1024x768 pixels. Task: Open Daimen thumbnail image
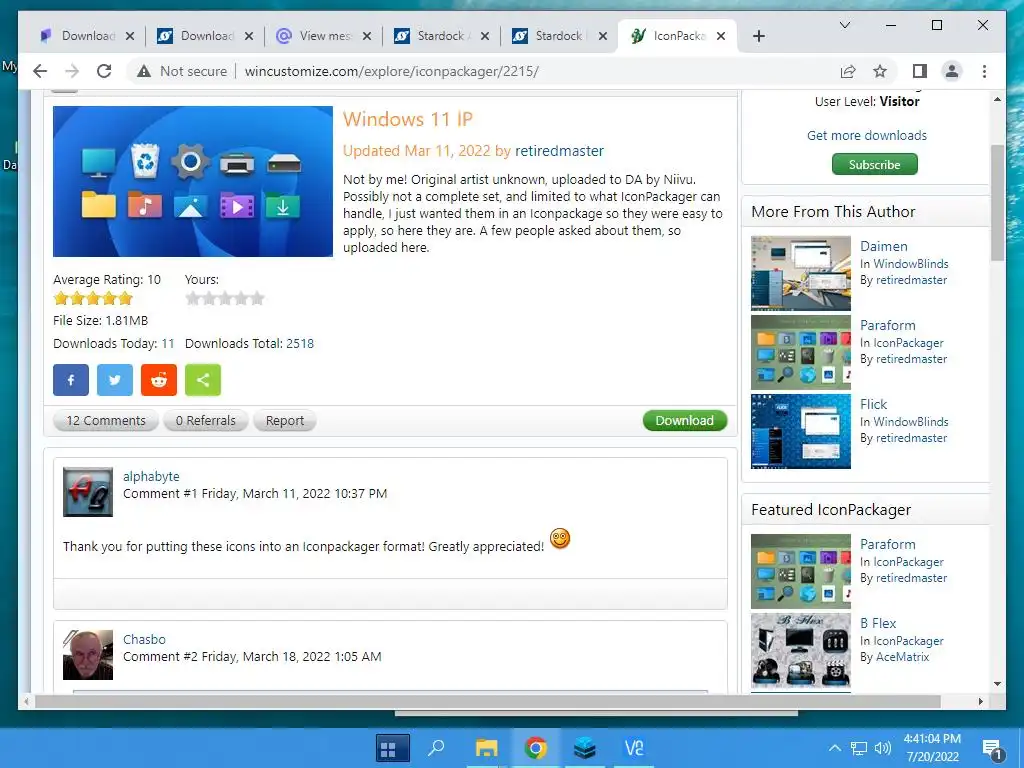801,273
